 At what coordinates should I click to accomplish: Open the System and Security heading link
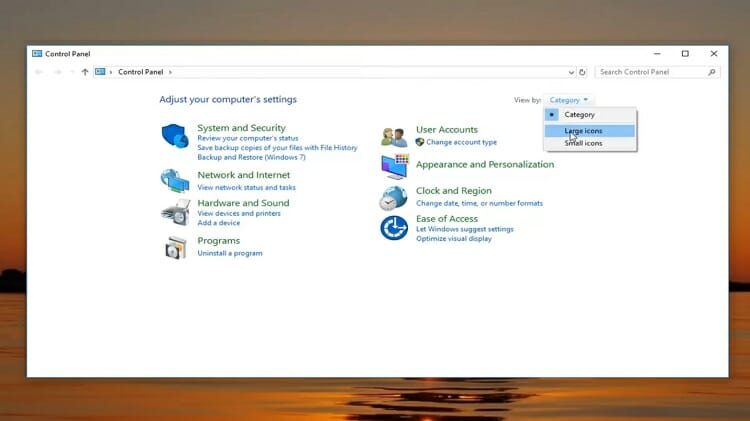(x=241, y=128)
